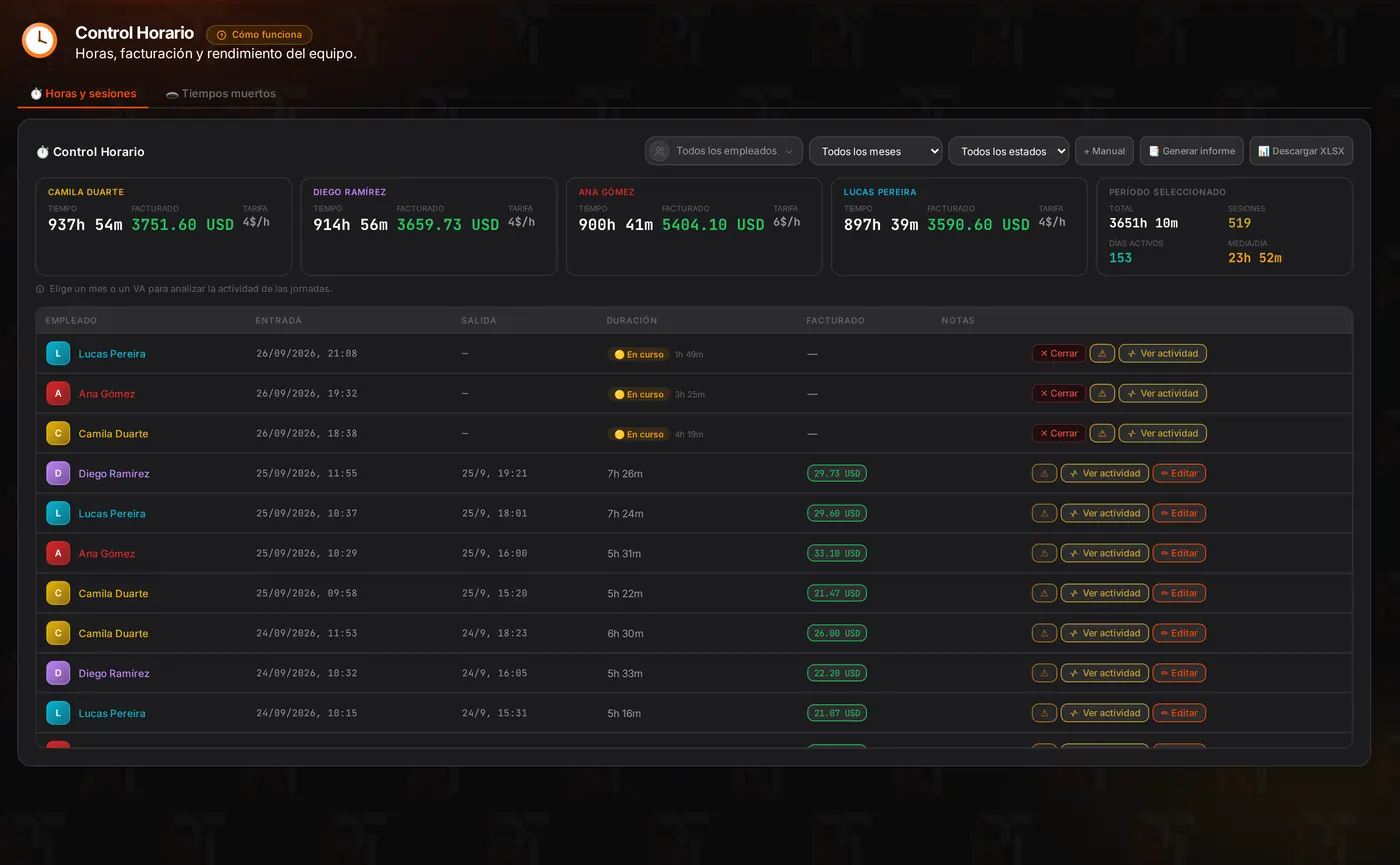
Task: Click the Cómo funciona help button
Action: [259, 34]
